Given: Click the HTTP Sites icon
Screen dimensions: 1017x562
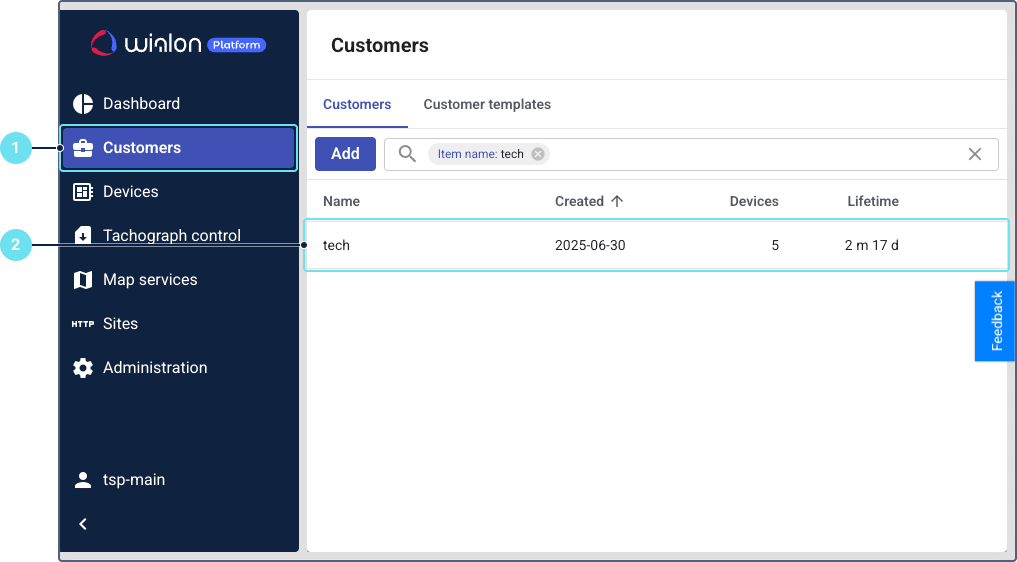Looking at the screenshot, I should point(83,324).
